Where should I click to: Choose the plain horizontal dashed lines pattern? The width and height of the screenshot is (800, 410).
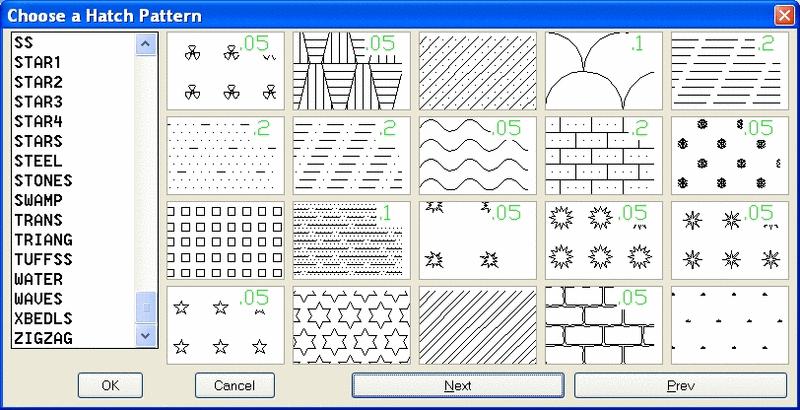click(730, 71)
